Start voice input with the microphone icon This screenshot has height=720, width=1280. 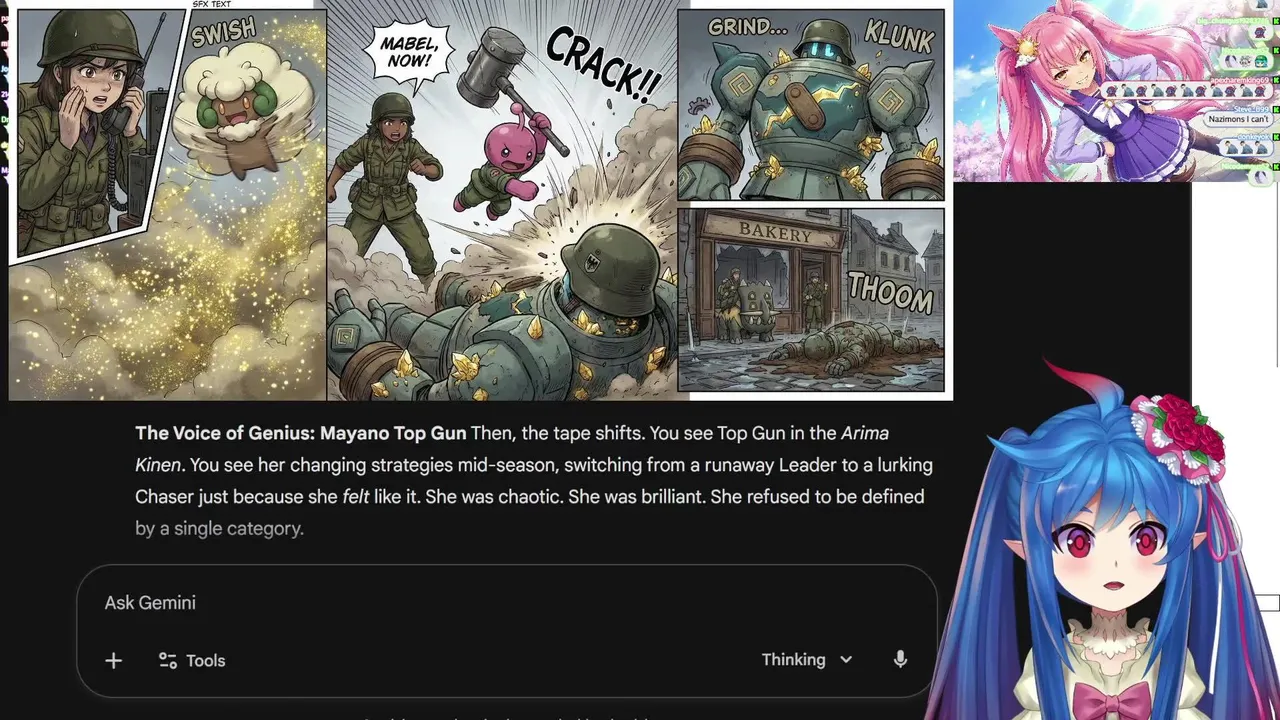(x=900, y=659)
